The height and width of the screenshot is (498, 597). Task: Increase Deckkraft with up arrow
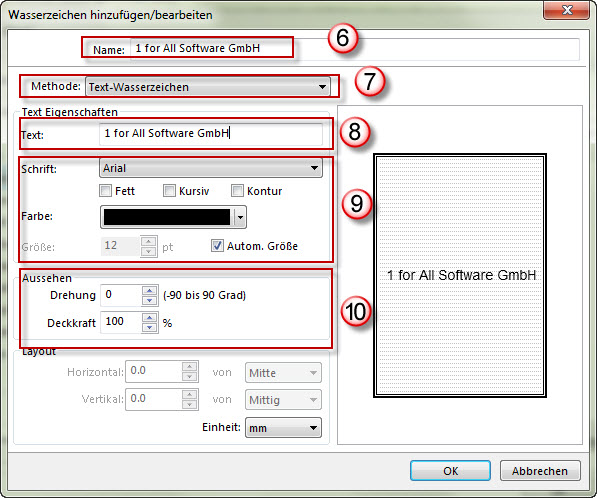[x=150, y=318]
